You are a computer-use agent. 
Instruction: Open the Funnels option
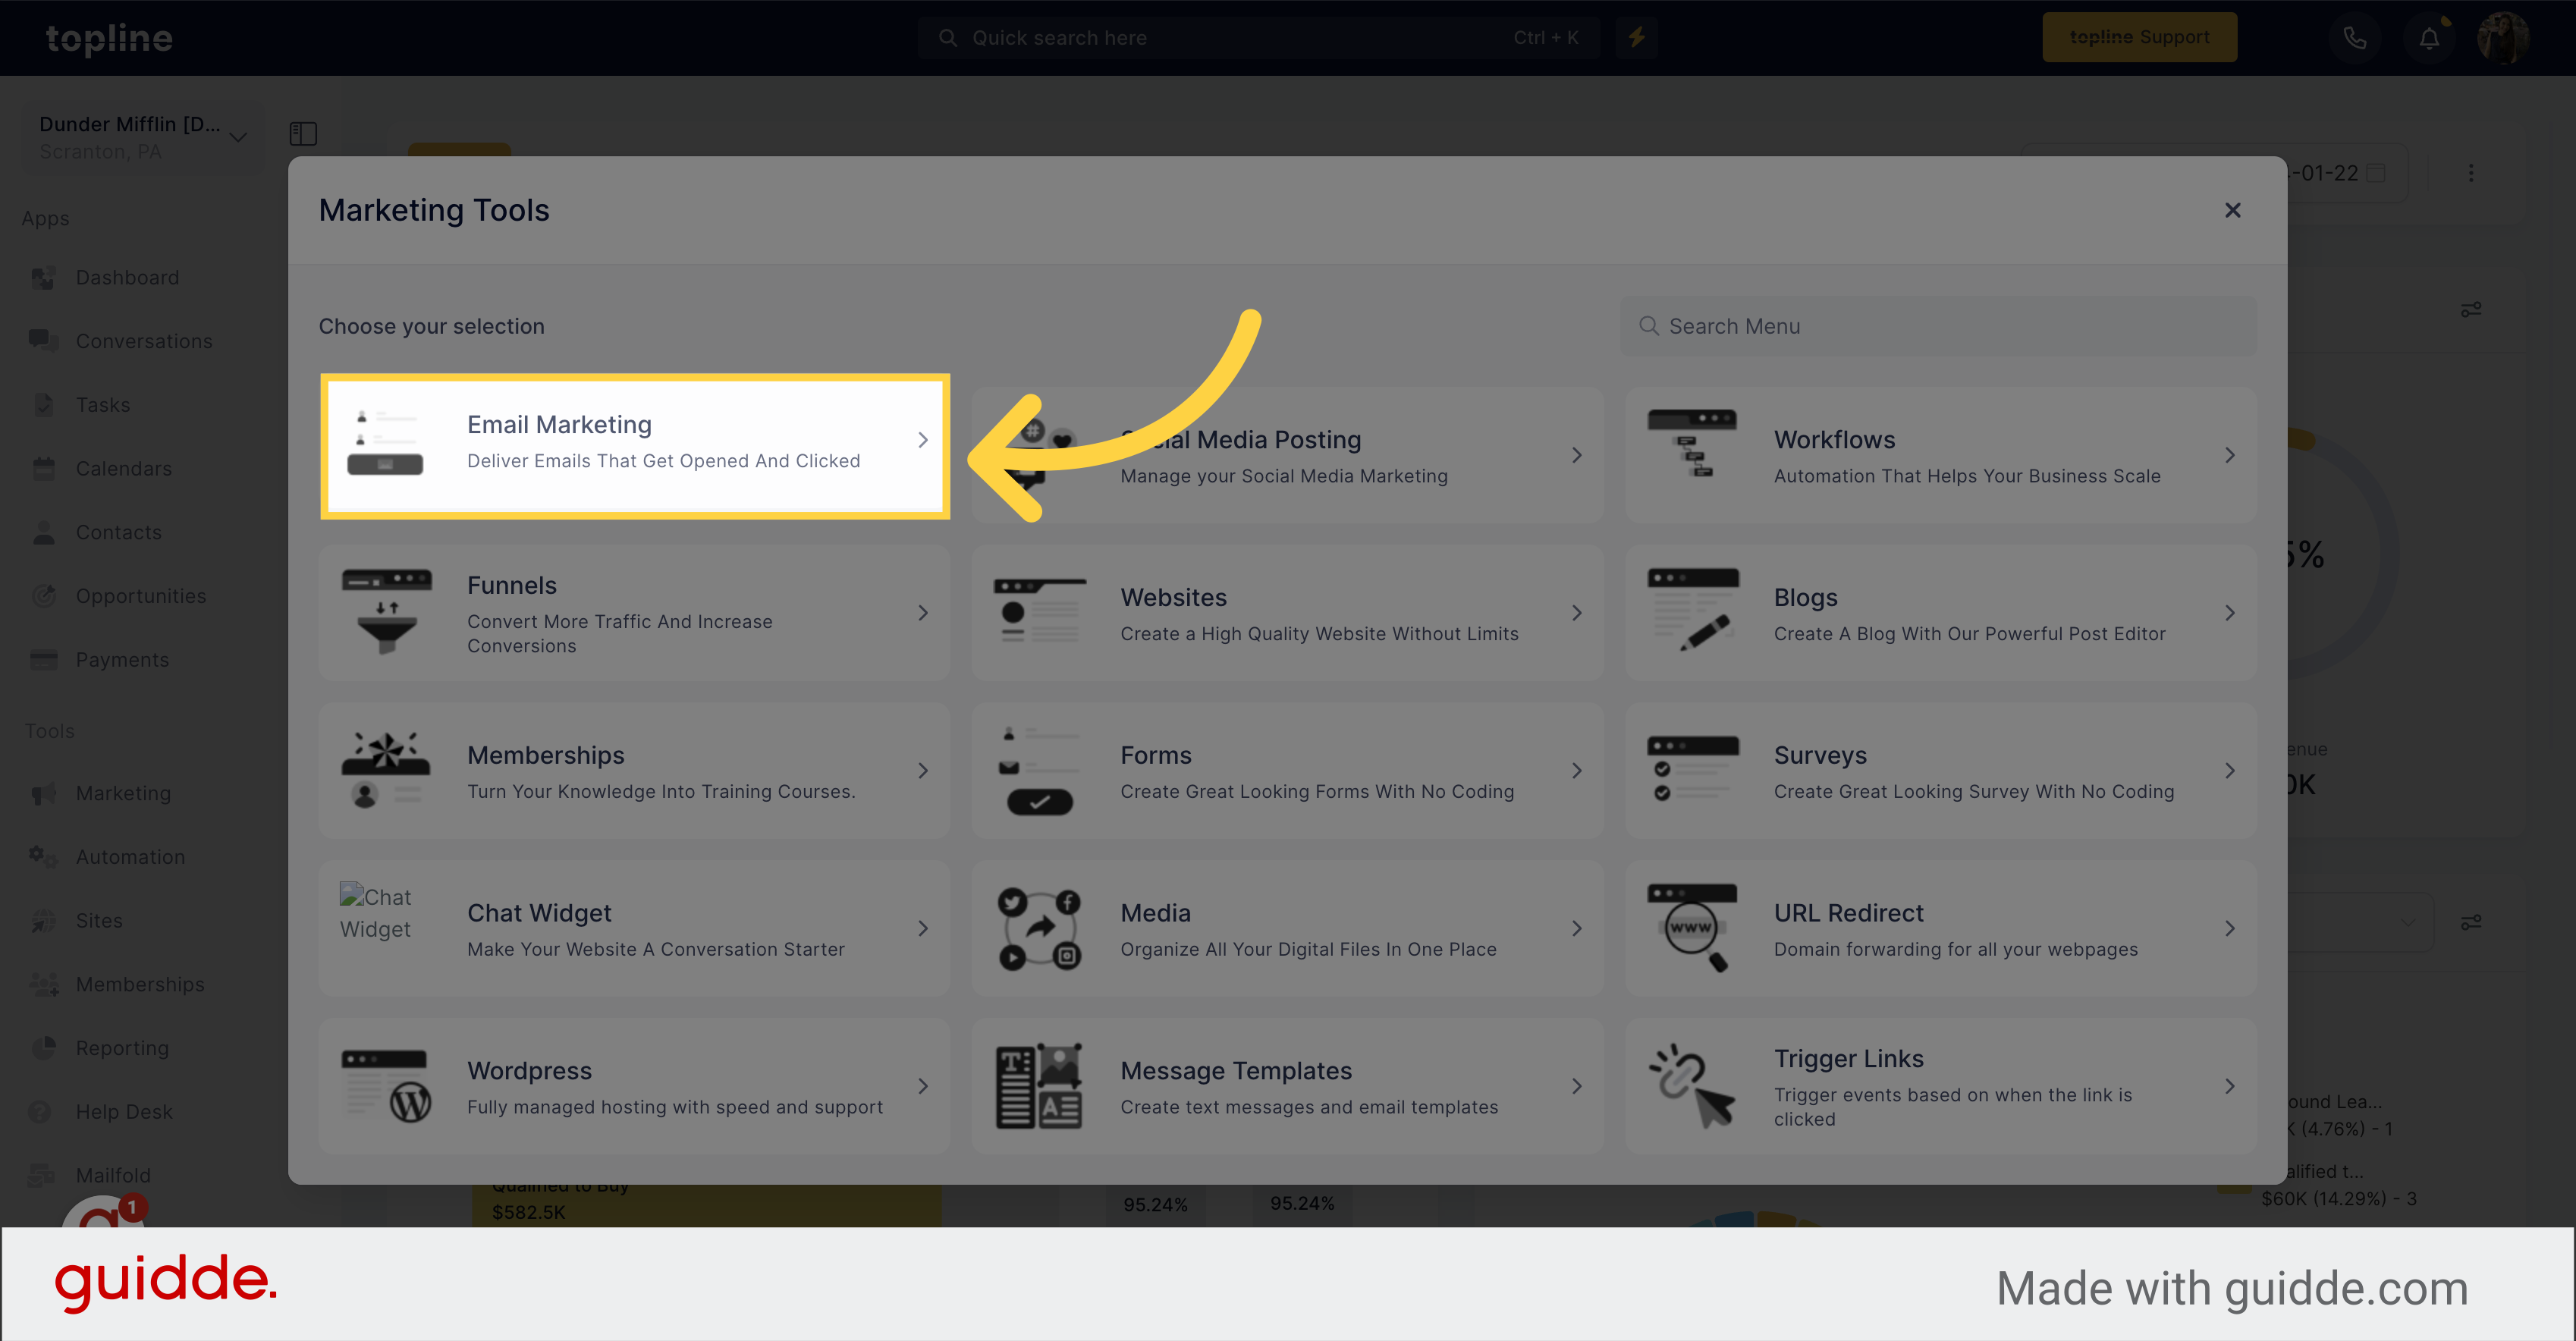(x=635, y=613)
